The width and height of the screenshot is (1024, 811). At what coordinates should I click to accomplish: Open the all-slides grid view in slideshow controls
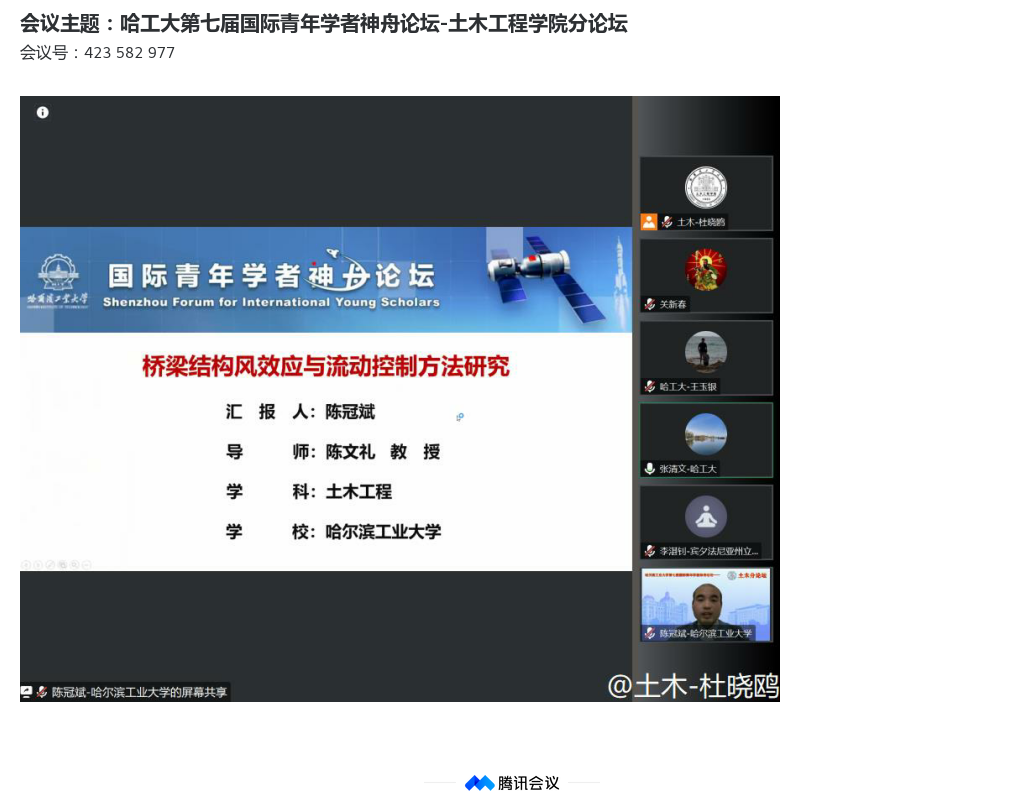62,565
